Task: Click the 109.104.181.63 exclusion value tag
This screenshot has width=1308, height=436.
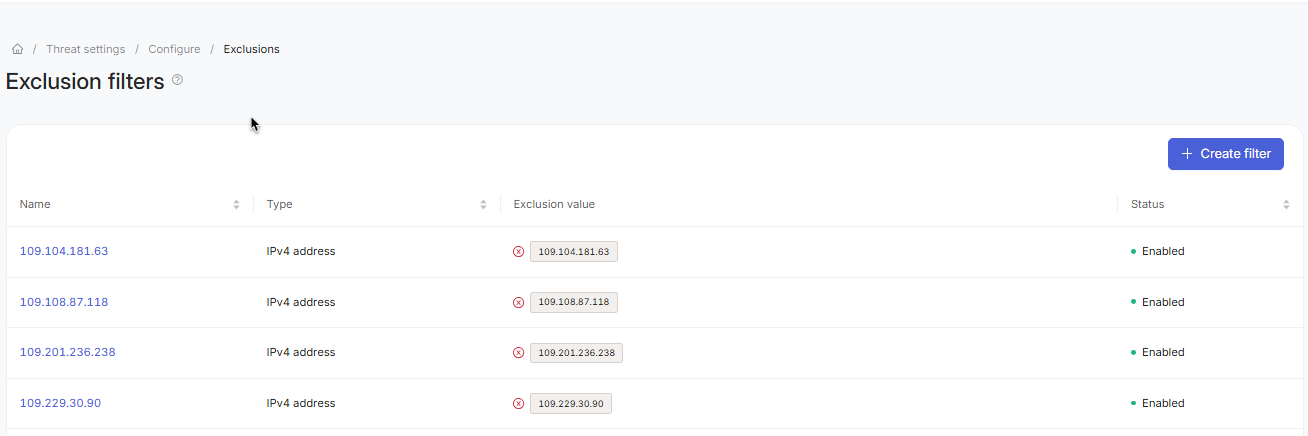Action: (573, 252)
